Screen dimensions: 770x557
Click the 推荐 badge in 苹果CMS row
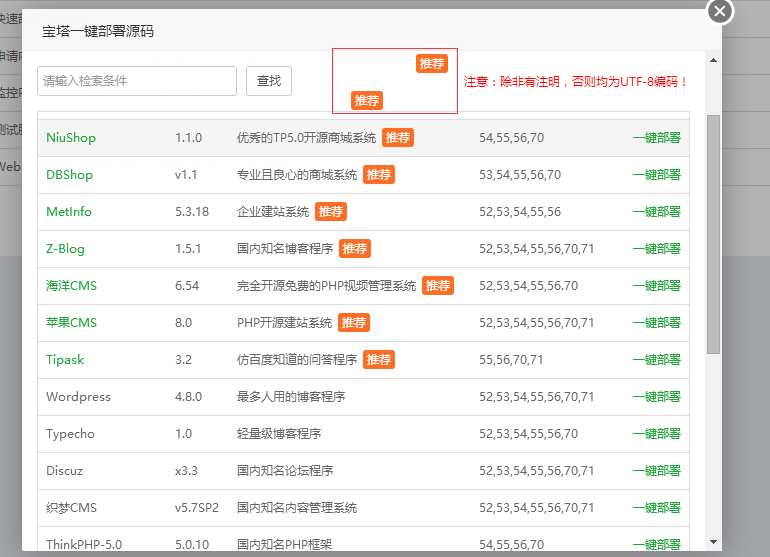coord(354,323)
